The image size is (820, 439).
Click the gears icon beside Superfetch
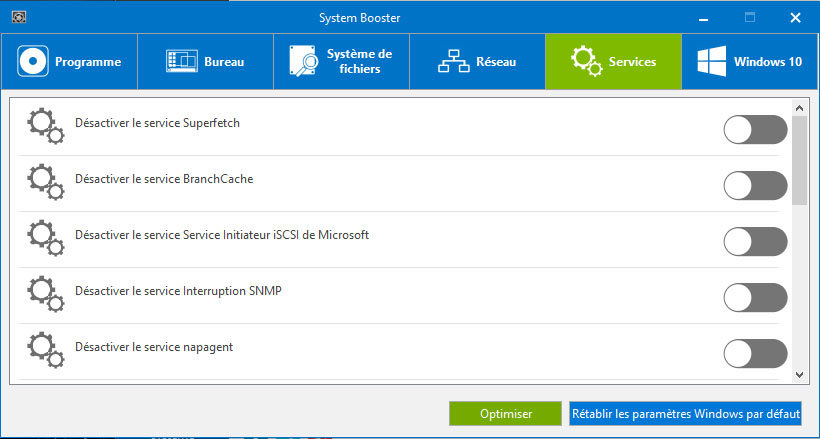[x=45, y=126]
